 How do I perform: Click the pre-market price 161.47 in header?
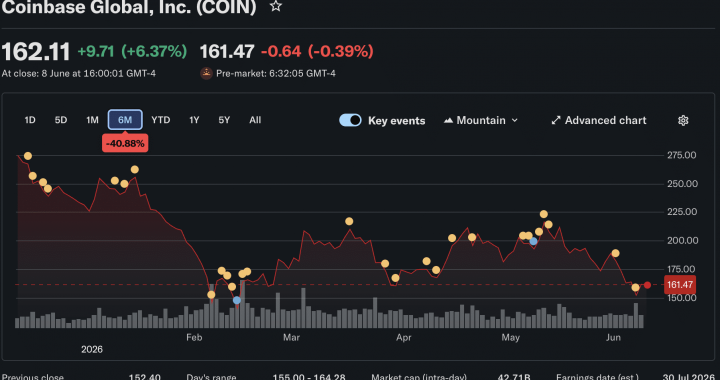pyautogui.click(x=227, y=51)
